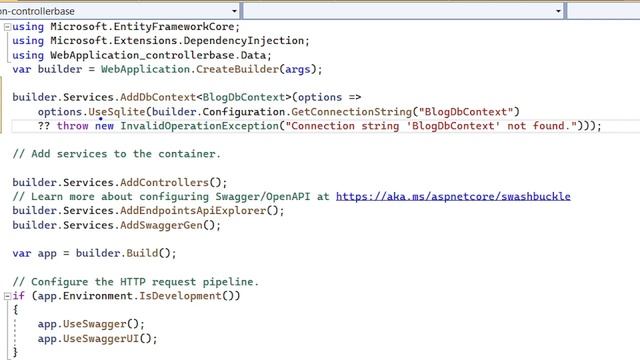Click the 'GetConnectionString' method call
This screenshot has height=360, width=640.
[x=351, y=112]
